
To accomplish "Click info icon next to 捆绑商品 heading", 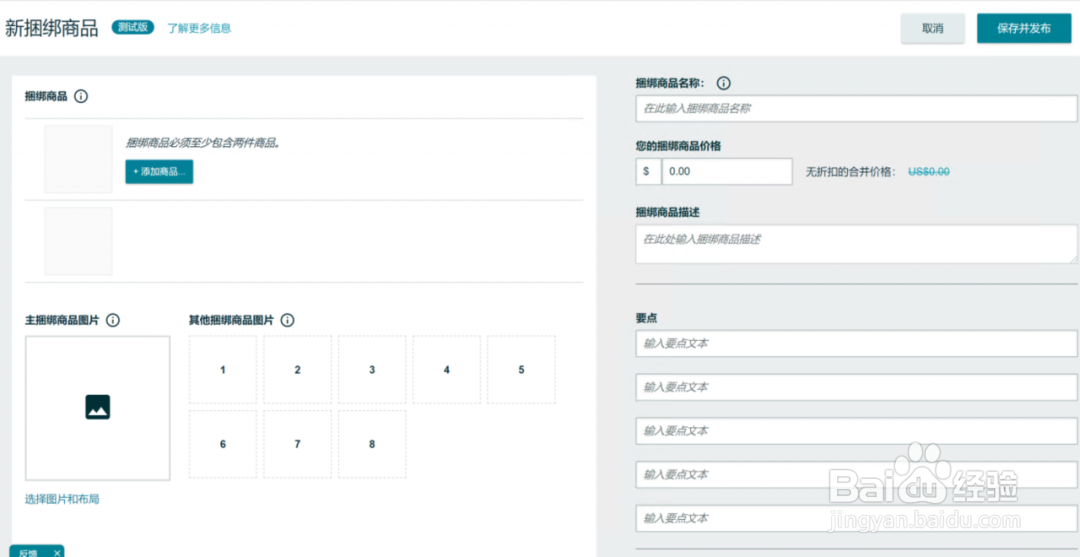I will pyautogui.click(x=81, y=96).
